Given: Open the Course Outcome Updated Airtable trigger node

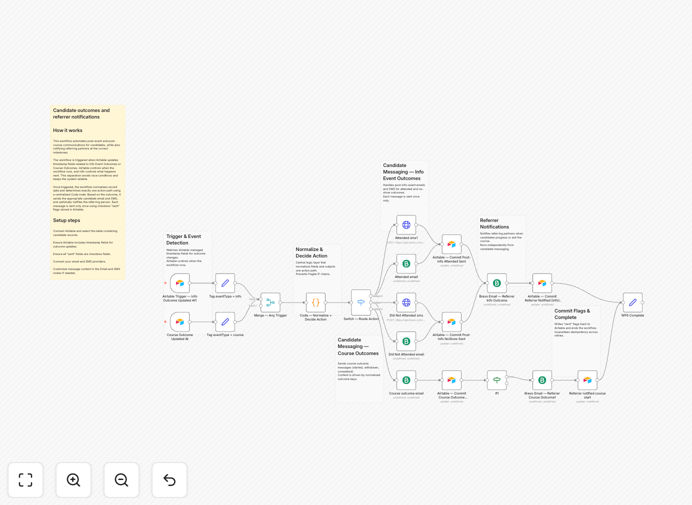Looking at the screenshot, I should [x=180, y=322].
